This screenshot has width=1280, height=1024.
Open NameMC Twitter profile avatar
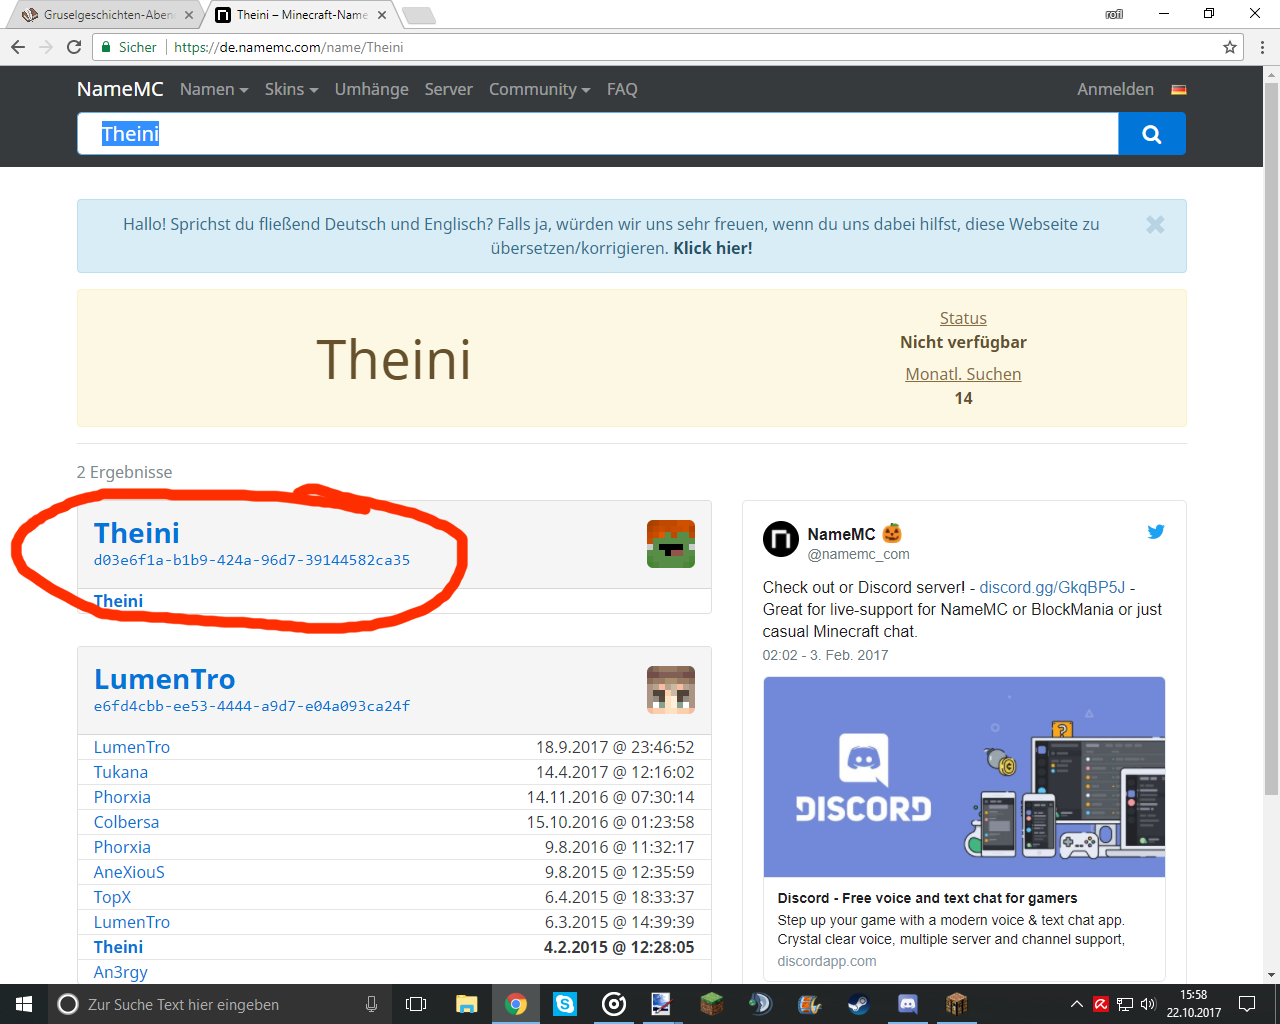(x=781, y=539)
